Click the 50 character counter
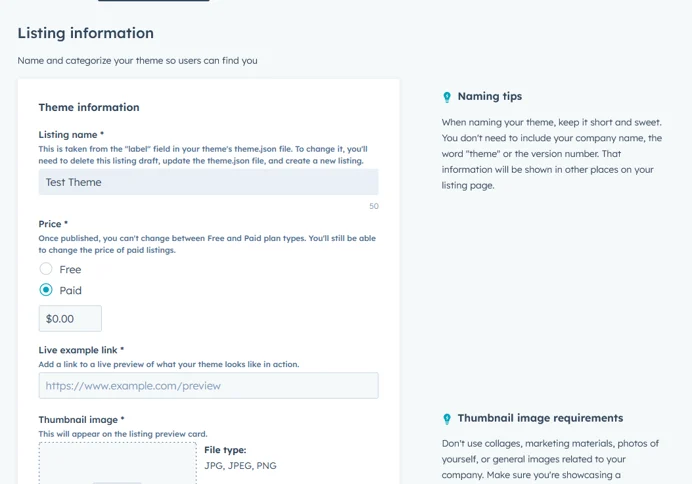This screenshot has height=484, width=692. [x=374, y=206]
